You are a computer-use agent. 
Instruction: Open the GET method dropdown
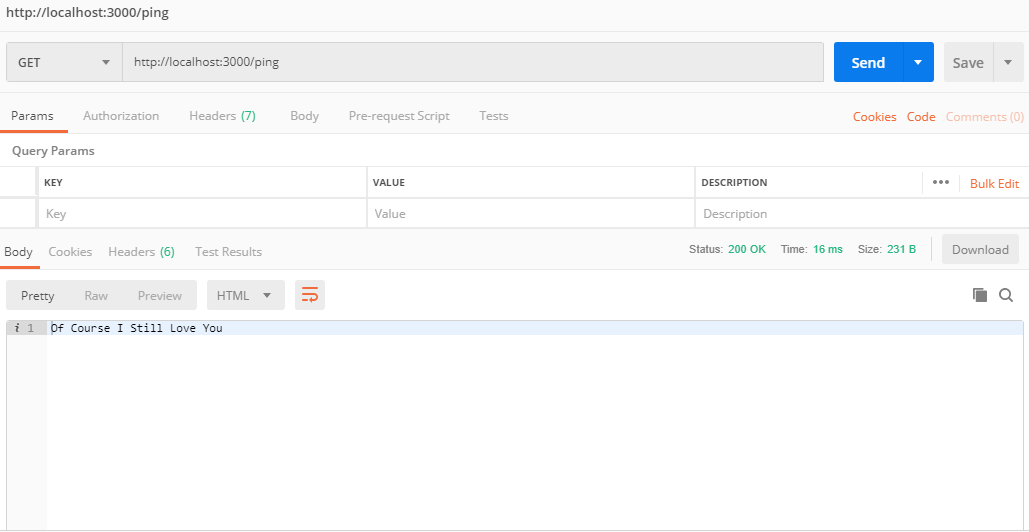pos(64,62)
